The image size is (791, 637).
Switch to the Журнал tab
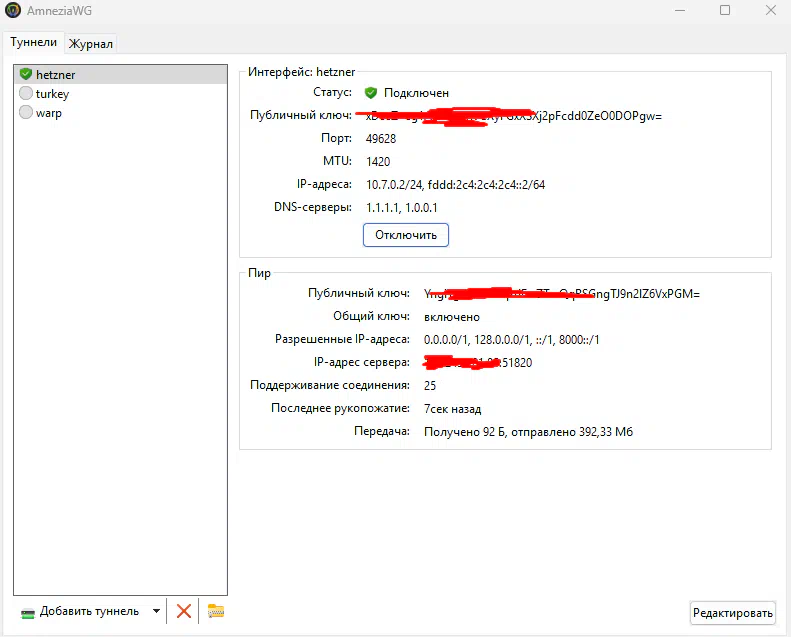(91, 44)
